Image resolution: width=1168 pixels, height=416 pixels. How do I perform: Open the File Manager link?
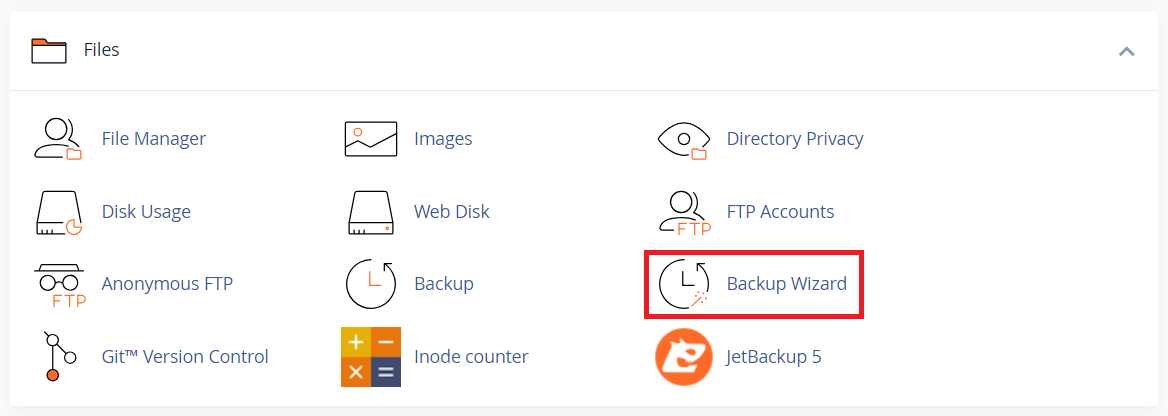click(154, 139)
